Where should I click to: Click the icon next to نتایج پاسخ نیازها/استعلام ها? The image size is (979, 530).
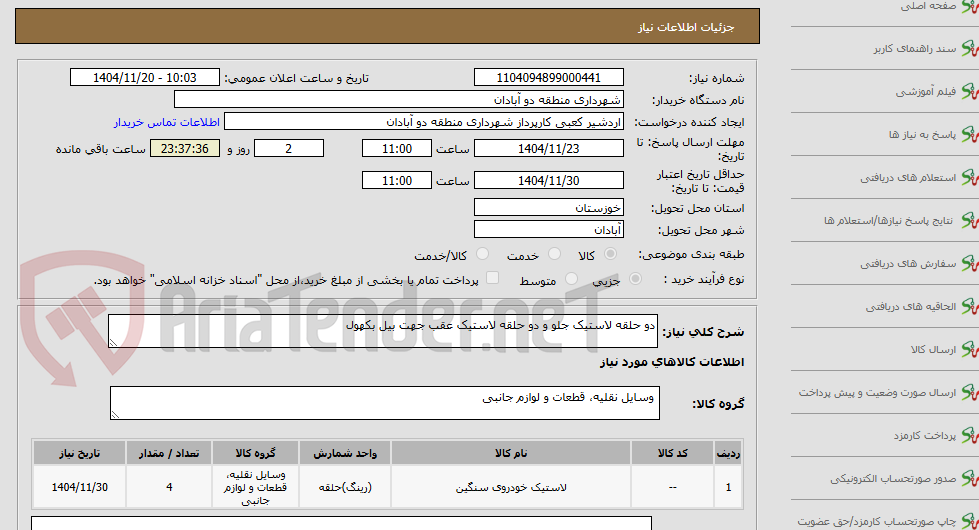tap(970, 221)
